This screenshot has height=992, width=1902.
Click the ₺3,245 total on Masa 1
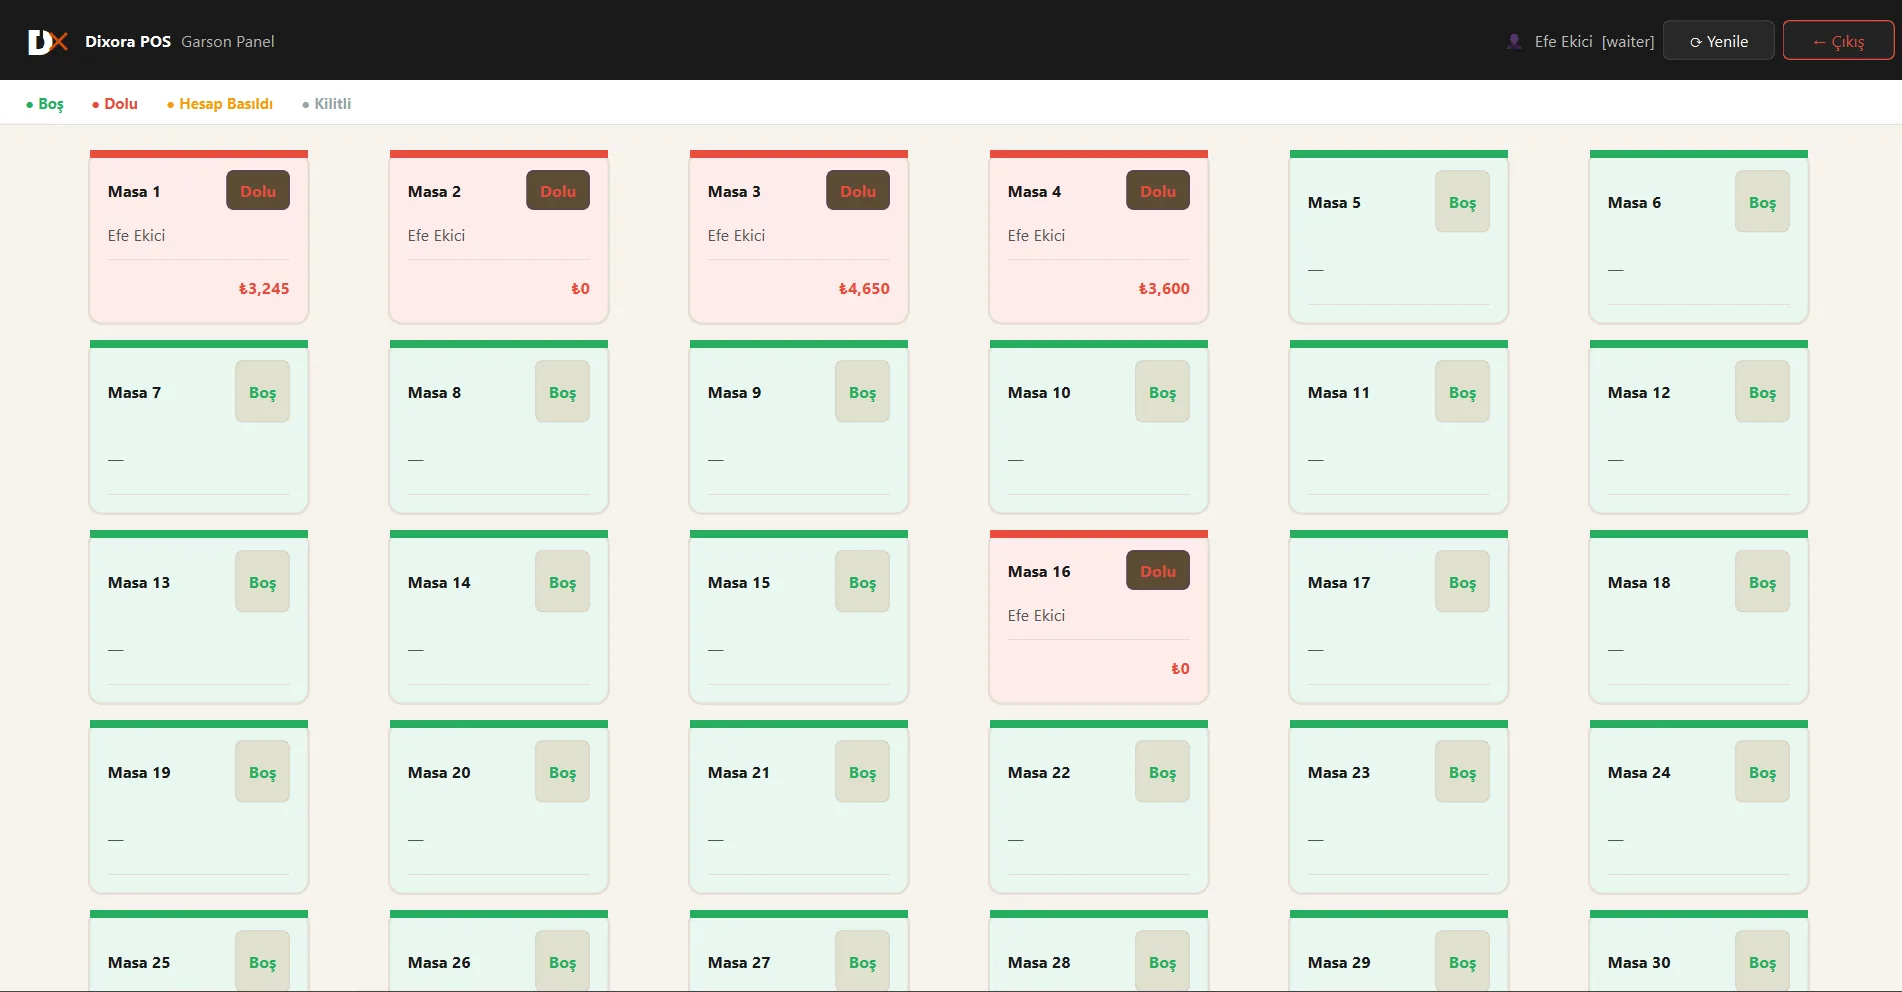[264, 289]
